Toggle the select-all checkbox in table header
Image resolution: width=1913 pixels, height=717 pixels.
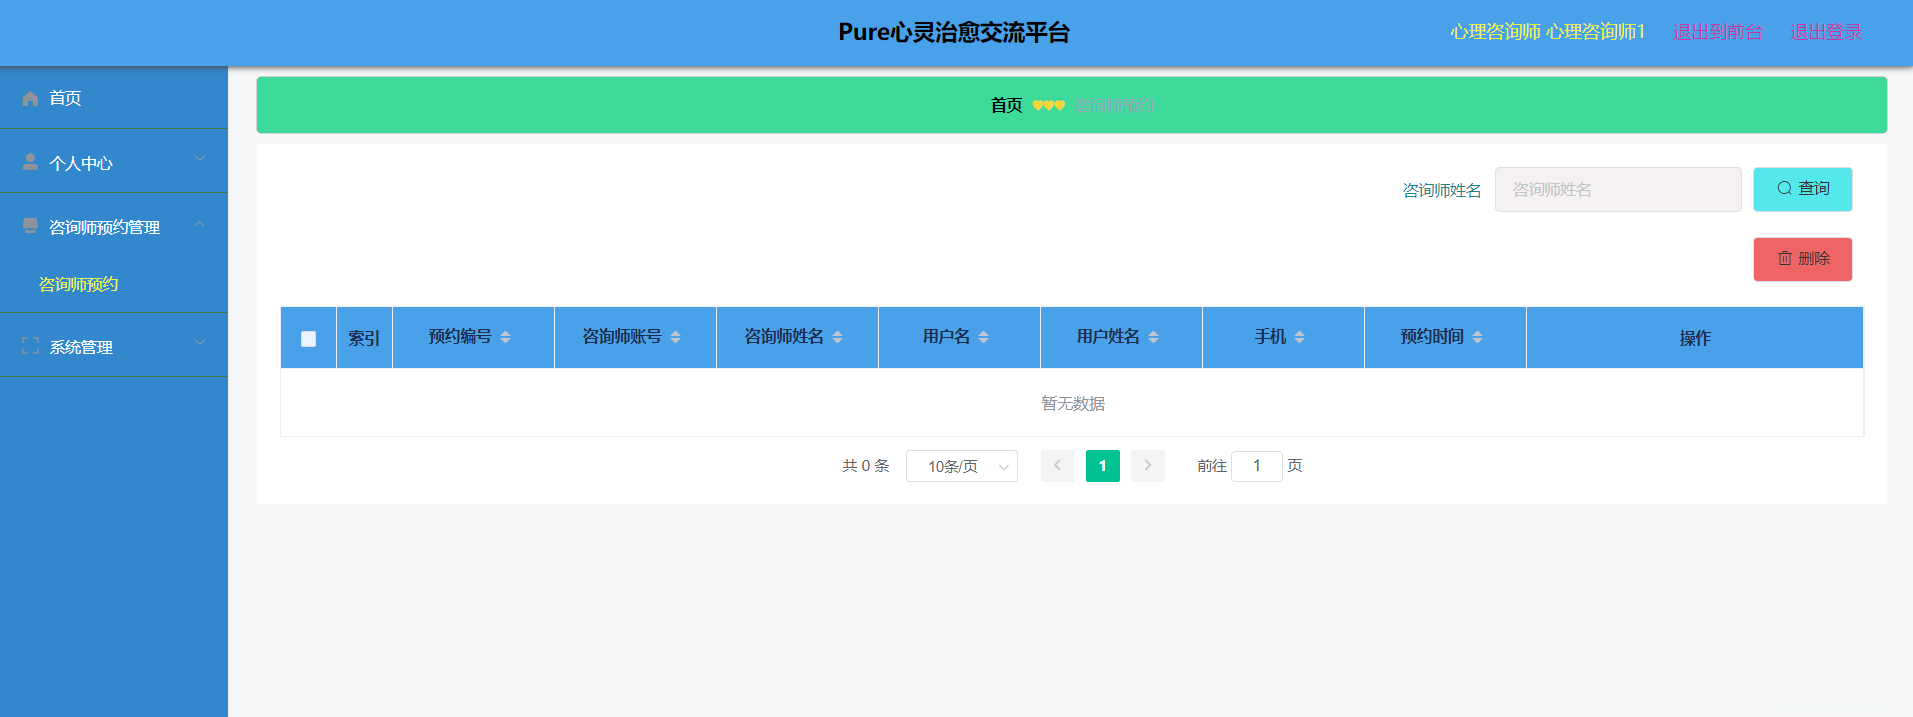[x=308, y=339]
